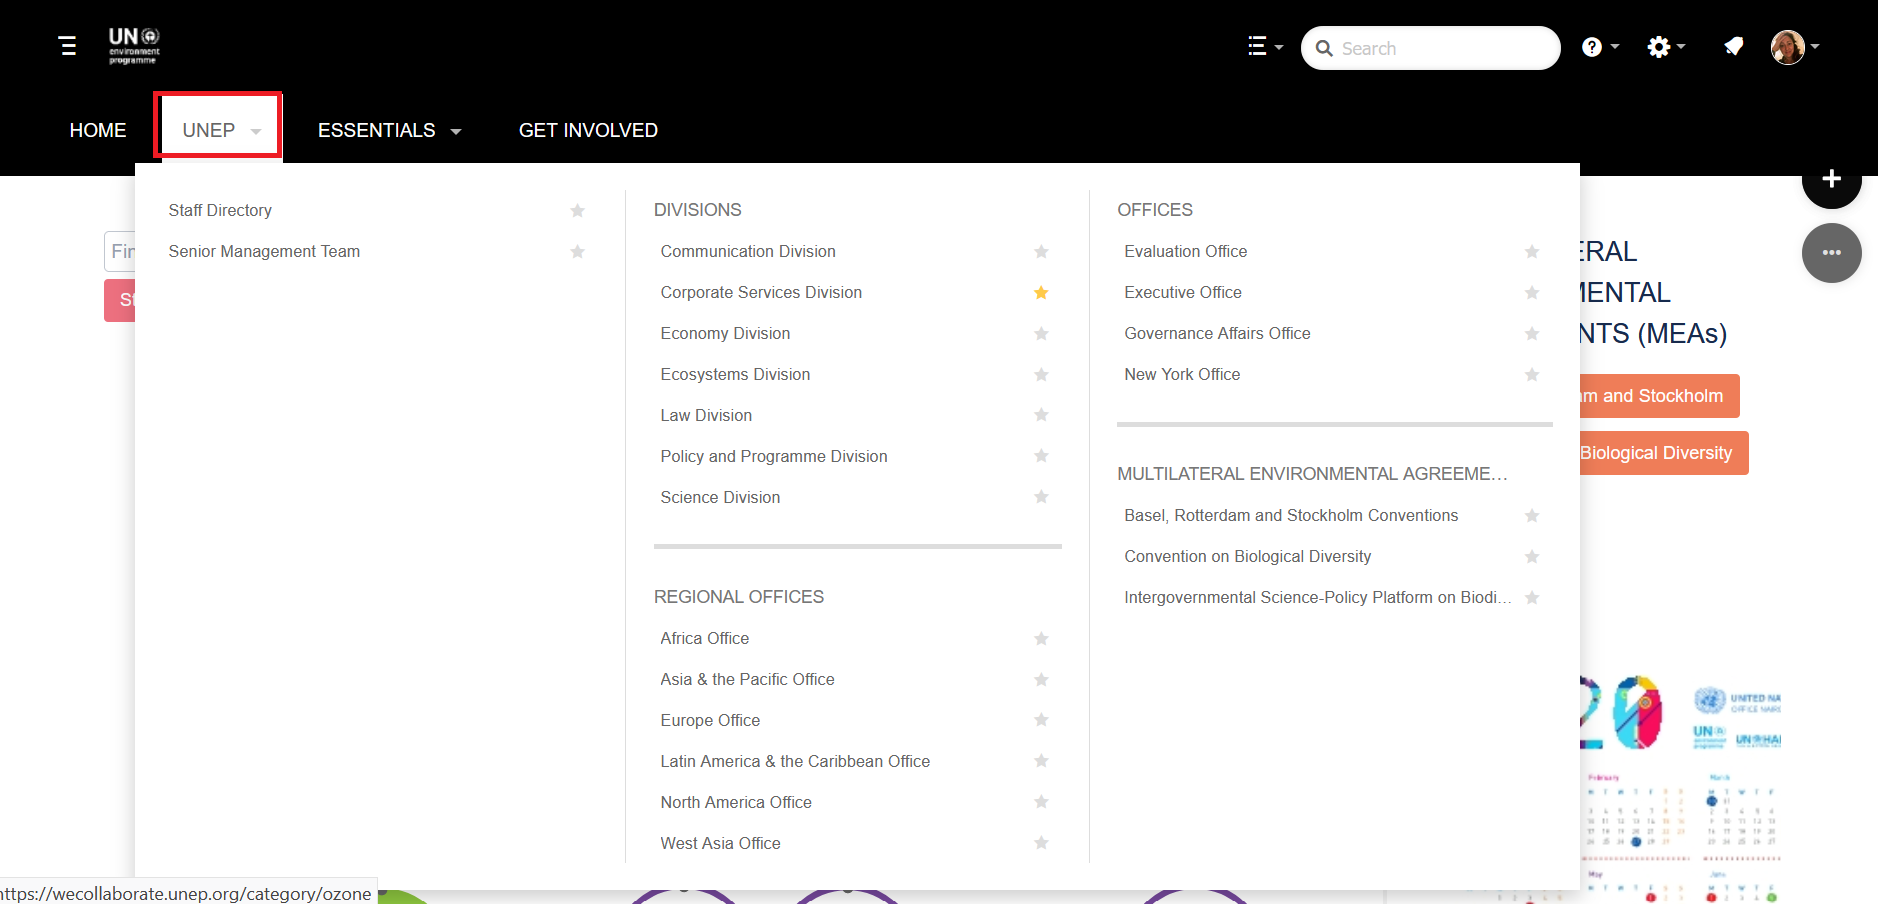Open Governance Affairs Office

[x=1217, y=333]
